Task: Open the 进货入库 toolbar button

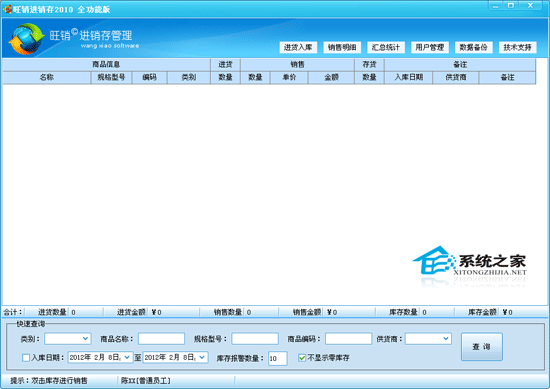Action: coord(298,47)
